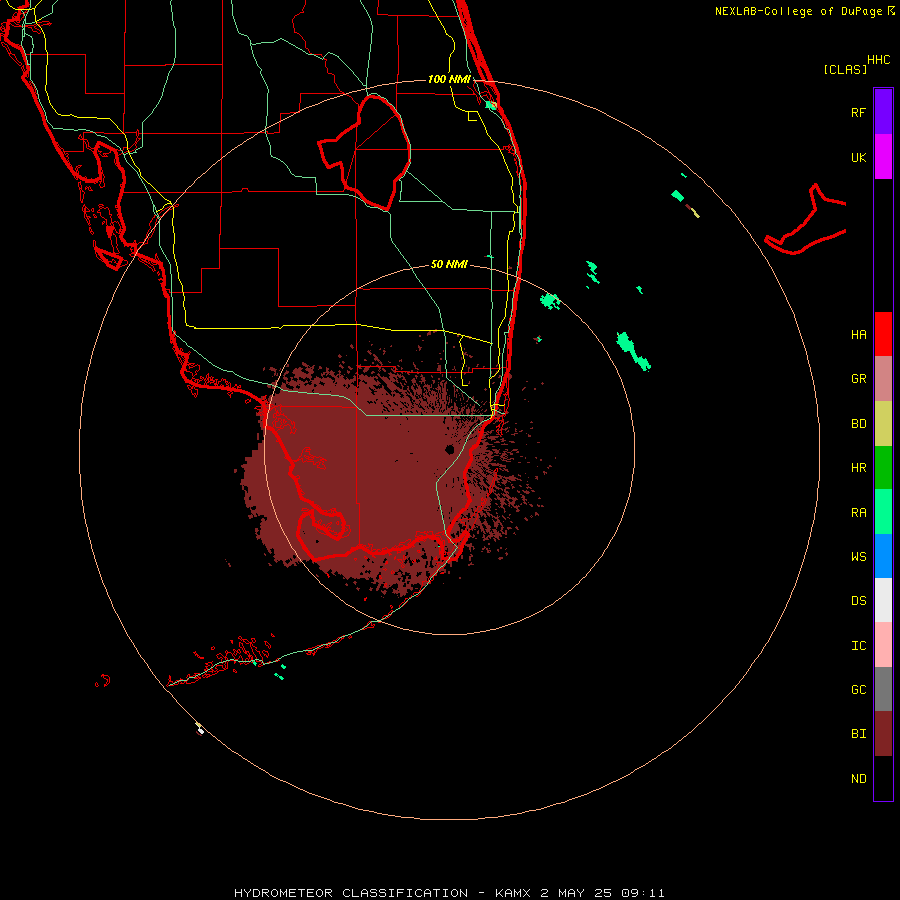Image resolution: width=900 pixels, height=900 pixels.
Task: Click the BD legend label
Action: tap(858, 424)
